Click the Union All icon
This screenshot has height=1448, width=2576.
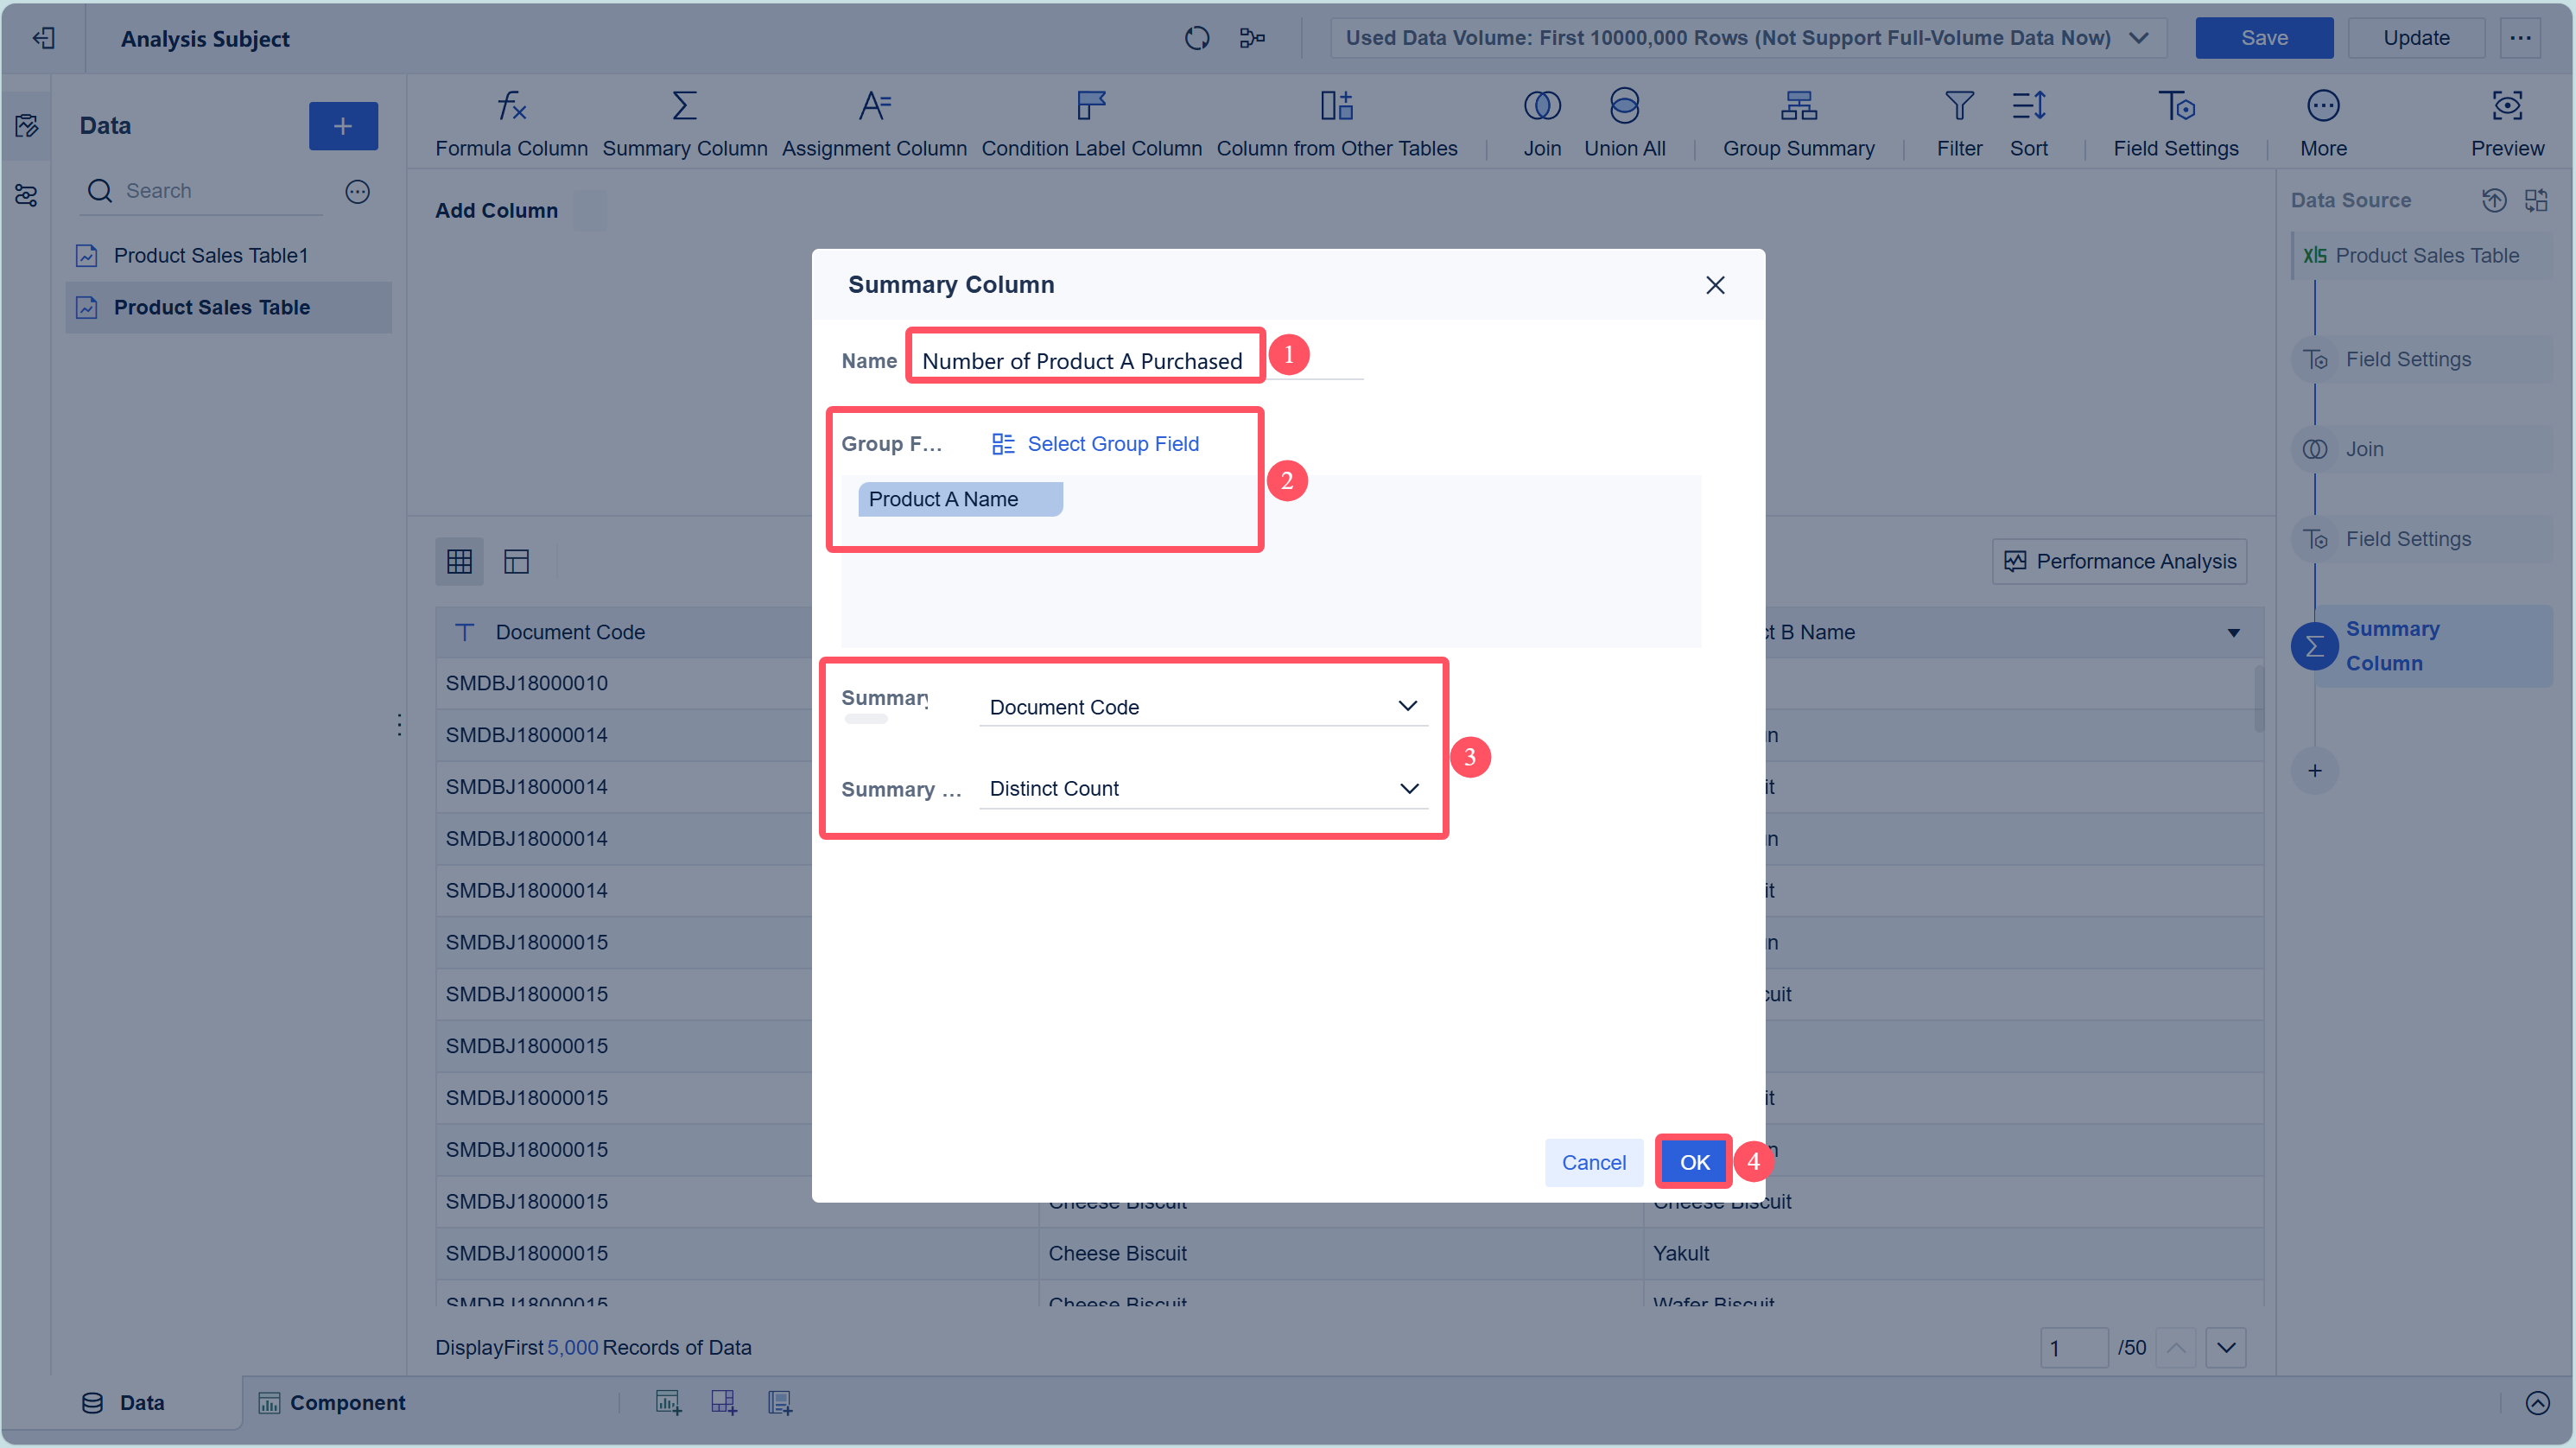tap(1623, 106)
